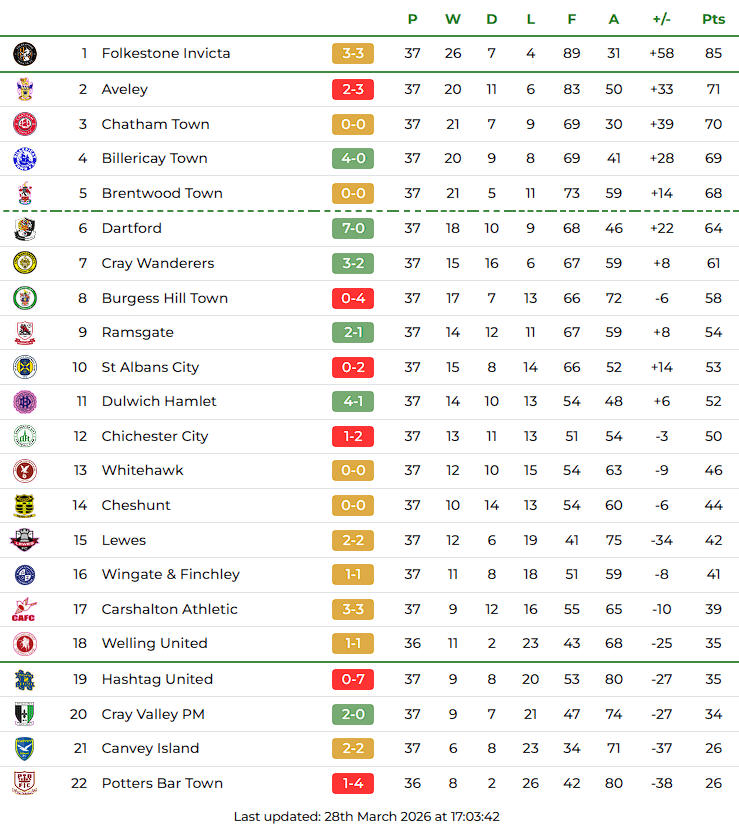
Task: Click the Cheshunt club badge
Action: click(x=25, y=506)
